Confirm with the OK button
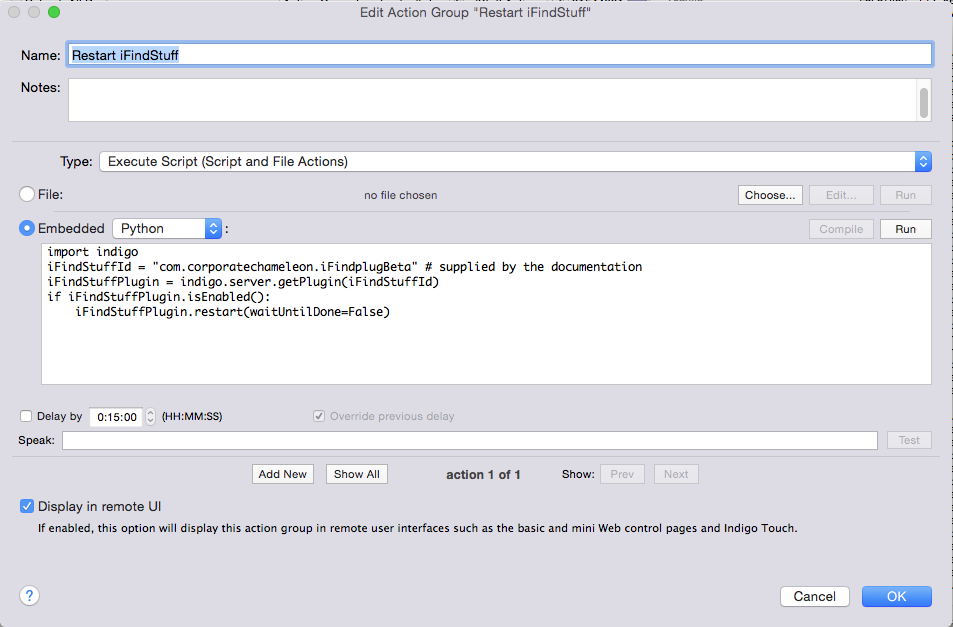 [896, 596]
